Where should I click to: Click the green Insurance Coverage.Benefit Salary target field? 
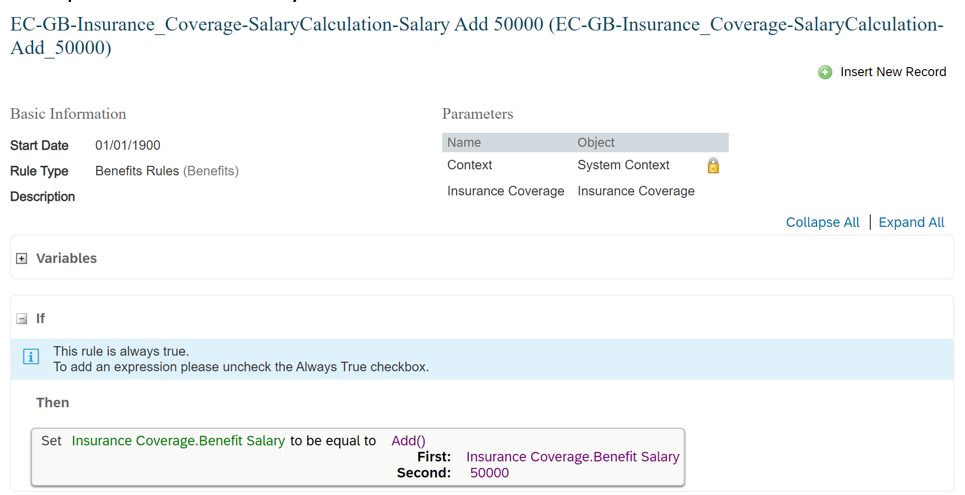click(x=178, y=441)
